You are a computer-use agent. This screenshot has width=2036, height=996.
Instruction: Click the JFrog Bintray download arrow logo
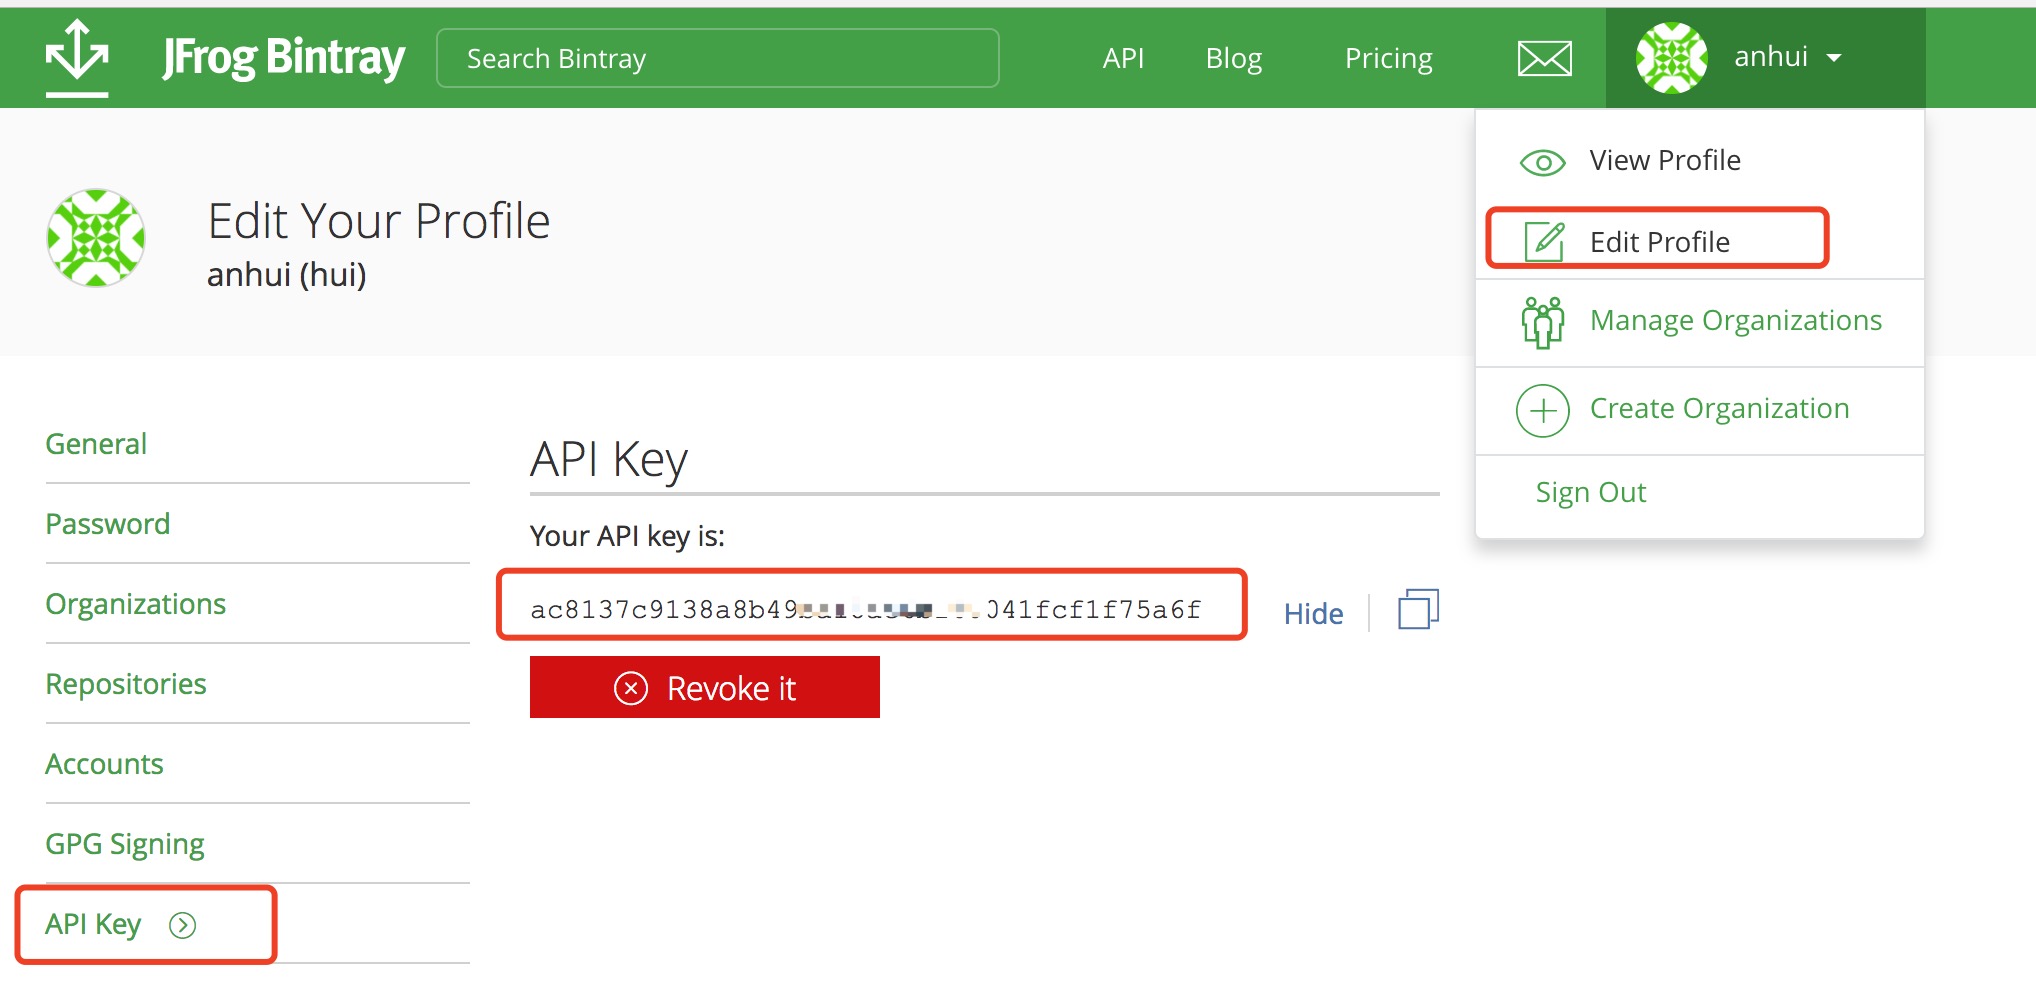coord(77,58)
